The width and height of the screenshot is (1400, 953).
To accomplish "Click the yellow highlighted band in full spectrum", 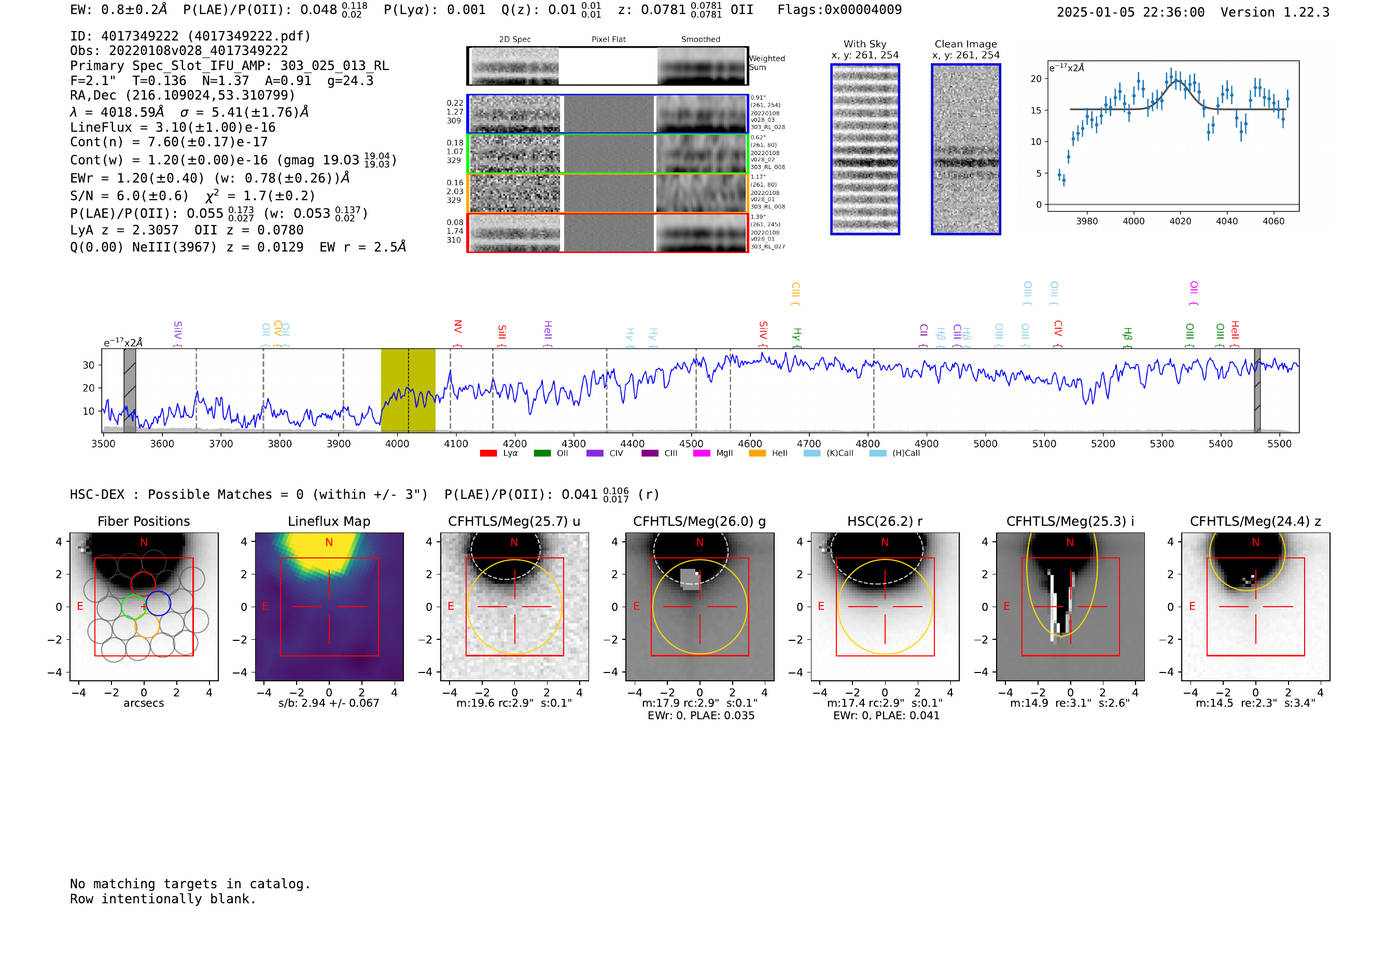I will pos(408,390).
